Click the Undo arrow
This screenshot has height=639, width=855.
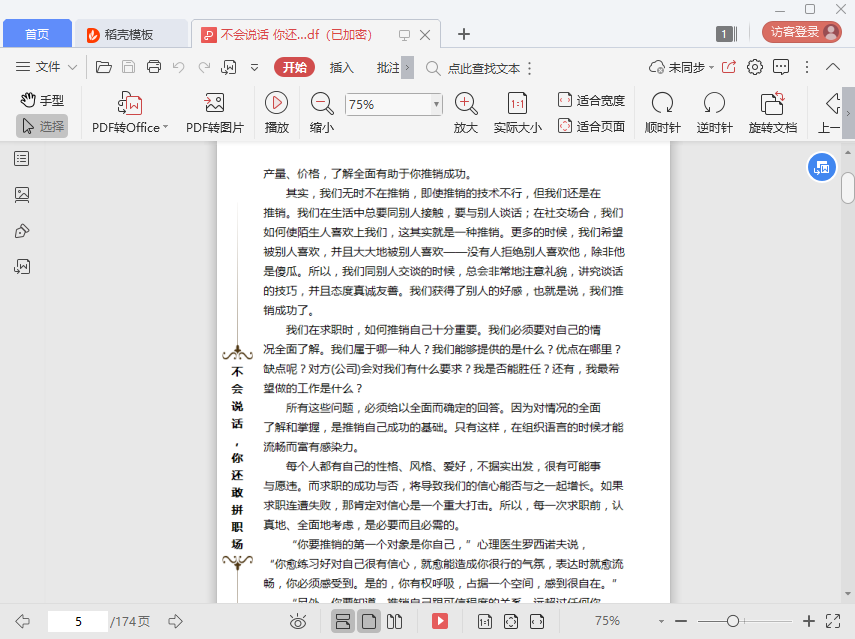click(178, 67)
